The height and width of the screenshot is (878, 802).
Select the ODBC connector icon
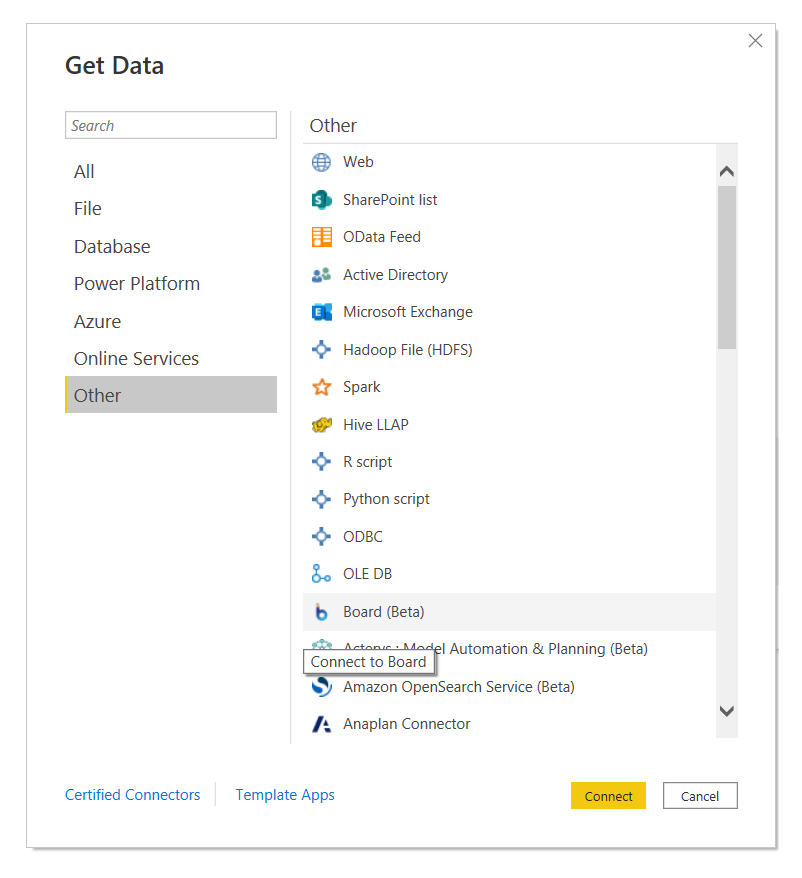tap(321, 536)
